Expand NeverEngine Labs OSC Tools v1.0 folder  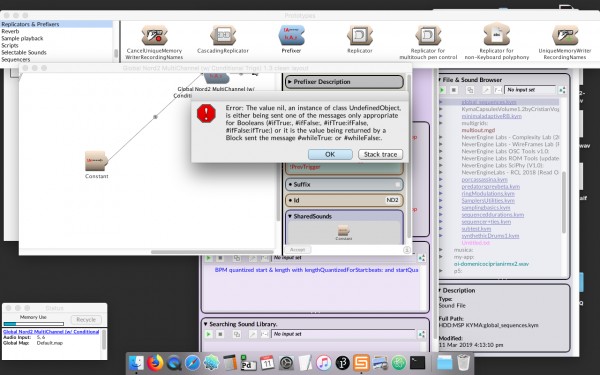(440, 151)
